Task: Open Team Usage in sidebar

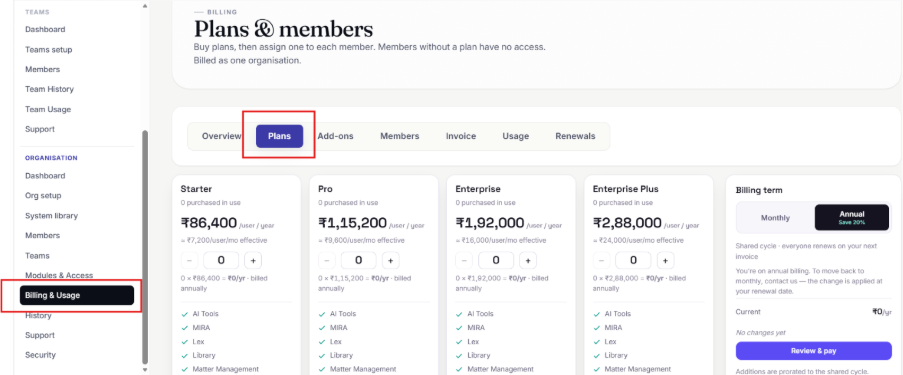Action: tap(48, 109)
